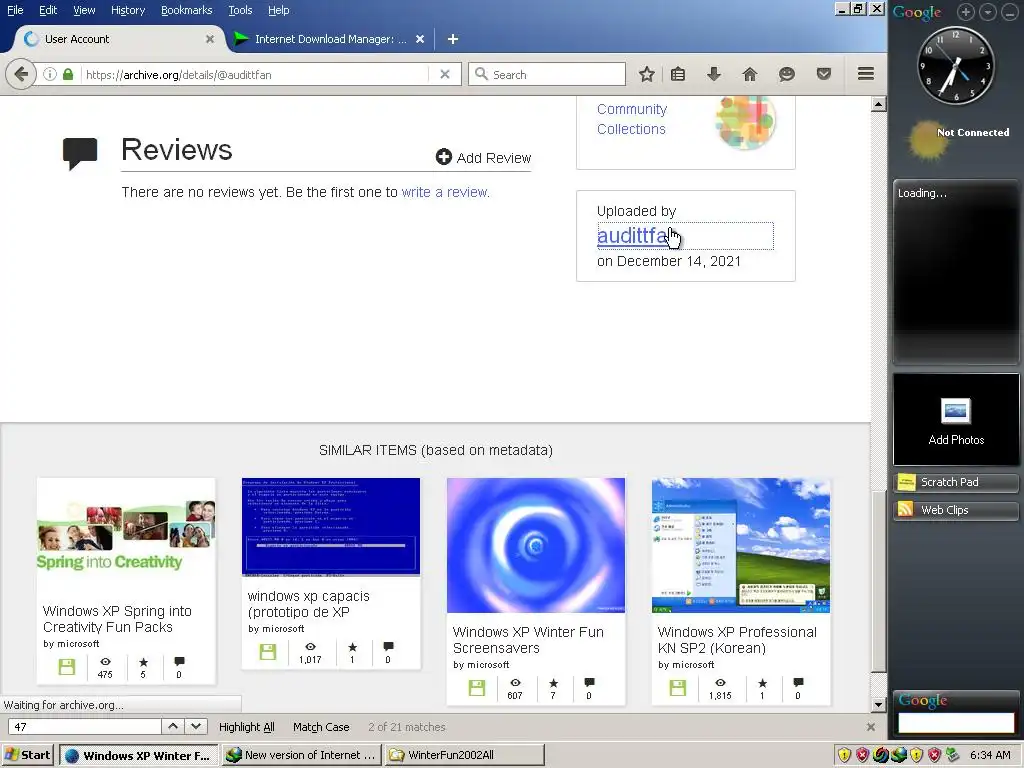Viewport: 1024px width, 768px height.
Task: Open the Help menu
Action: point(278,10)
